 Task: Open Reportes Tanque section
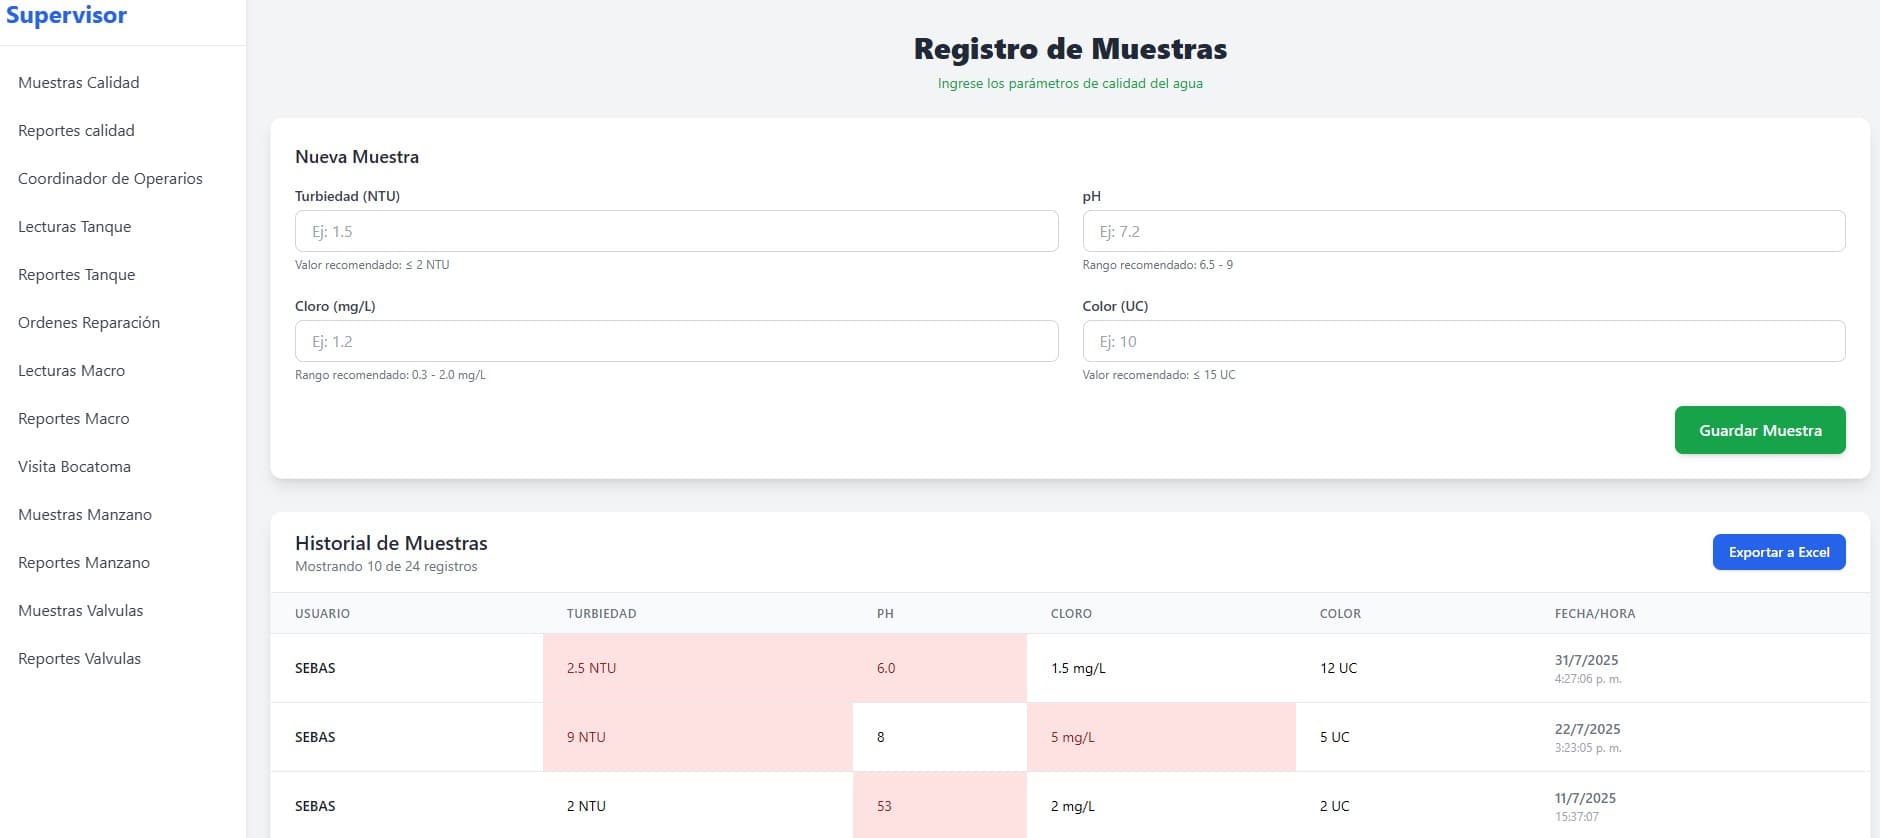[x=77, y=275]
